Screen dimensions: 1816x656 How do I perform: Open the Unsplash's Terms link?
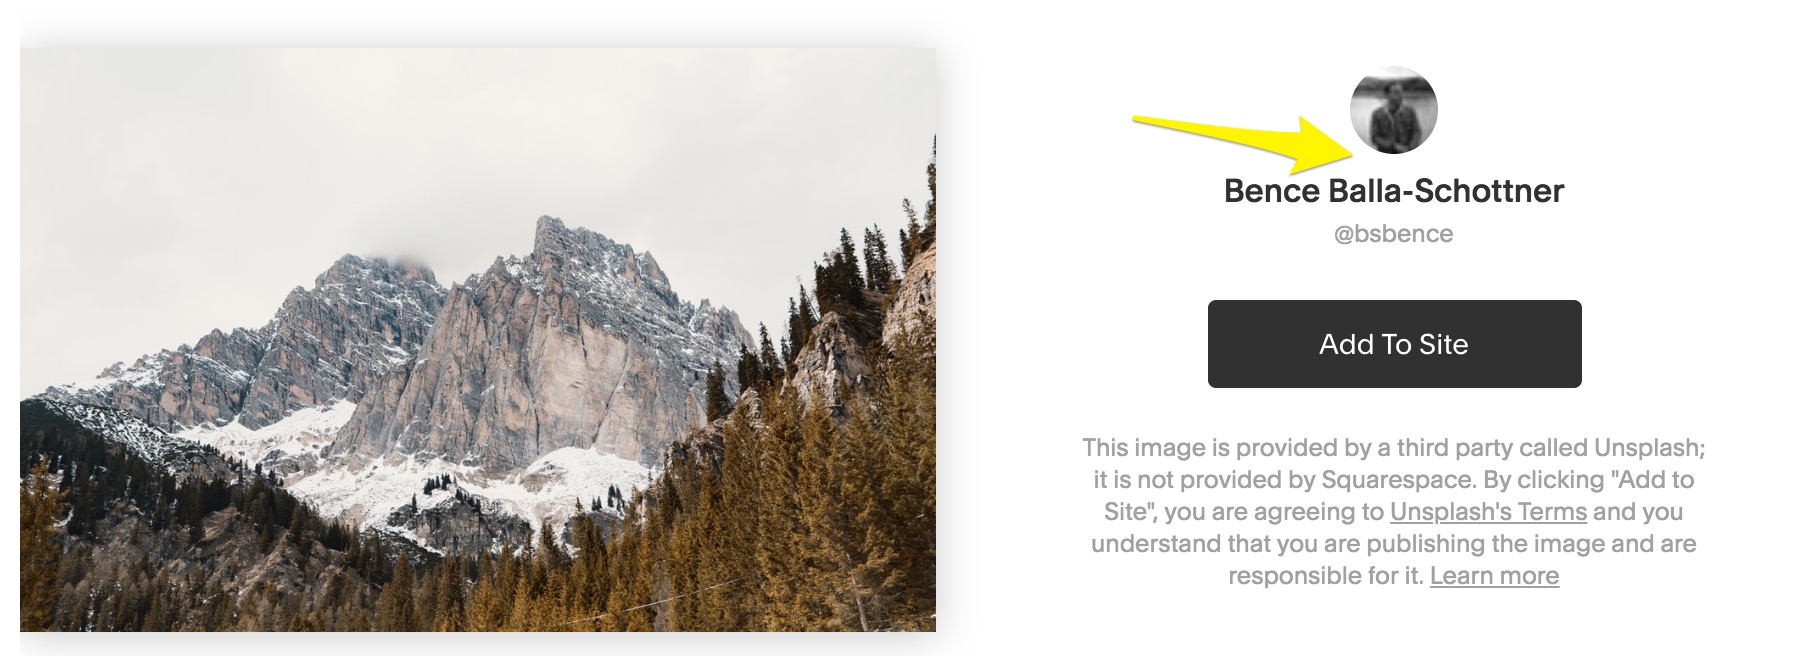tap(1488, 512)
